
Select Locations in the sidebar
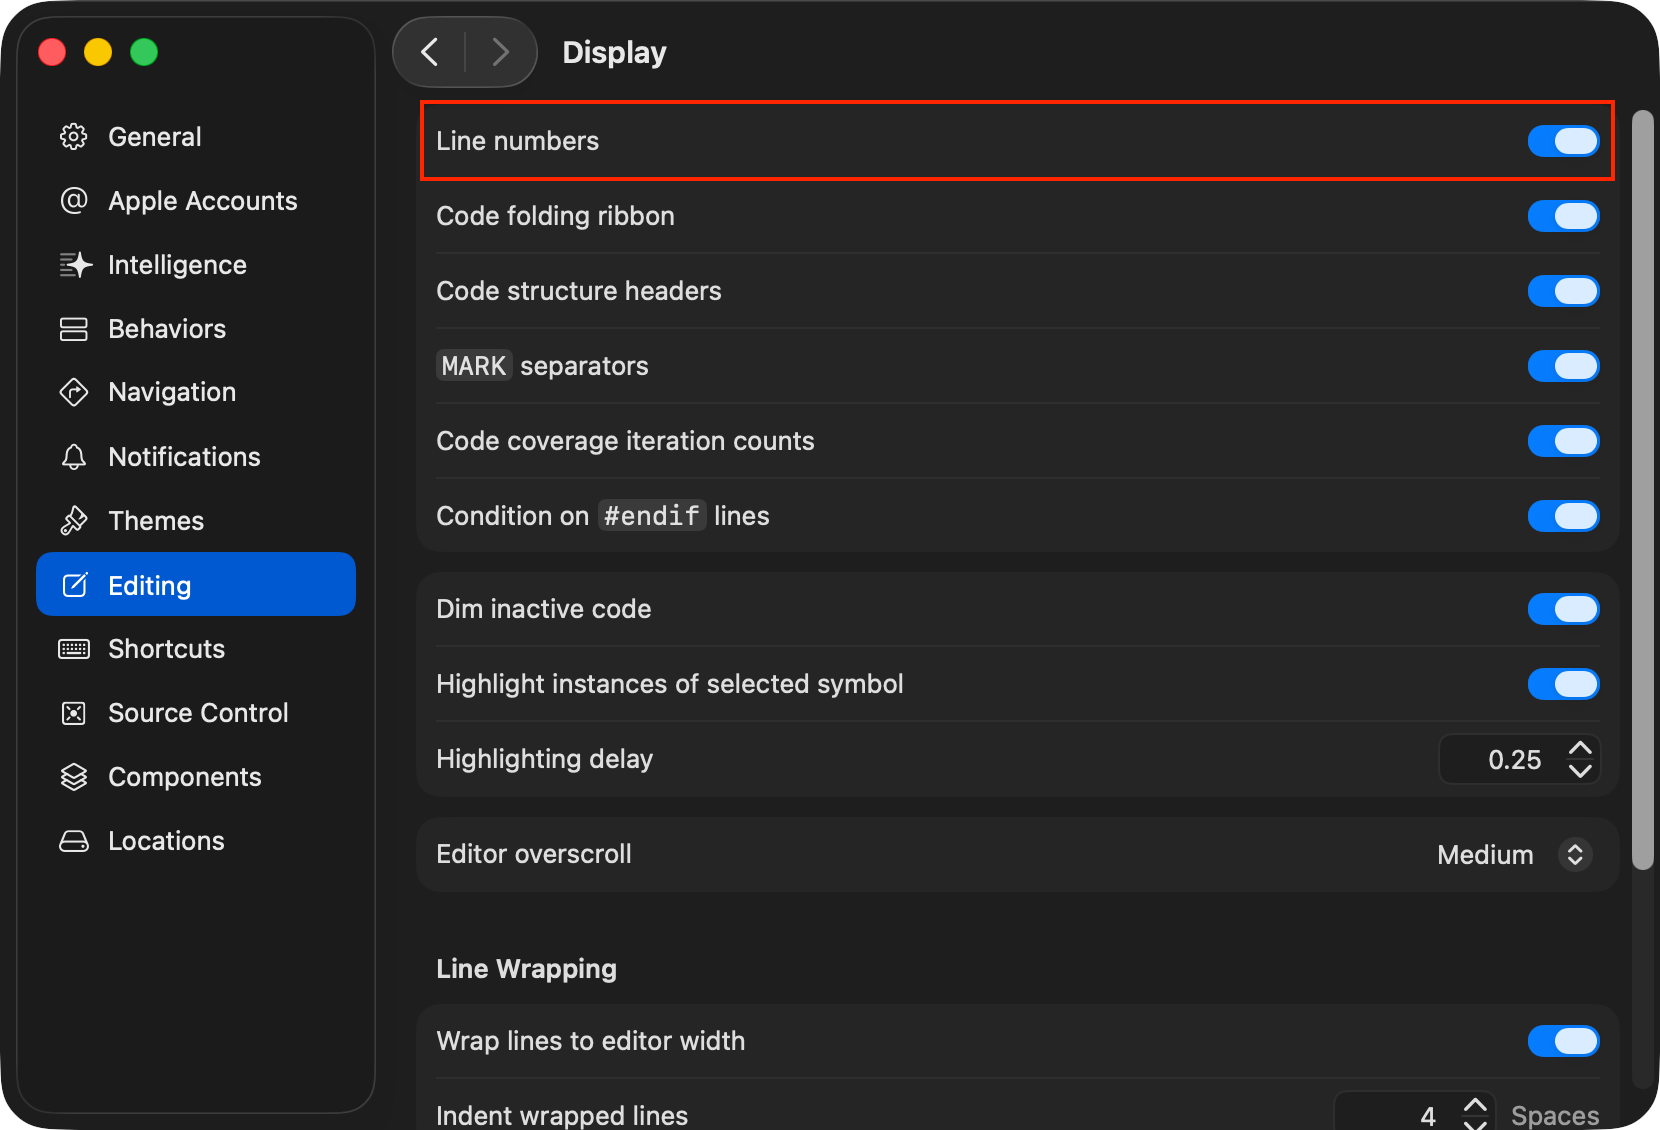pos(166,841)
